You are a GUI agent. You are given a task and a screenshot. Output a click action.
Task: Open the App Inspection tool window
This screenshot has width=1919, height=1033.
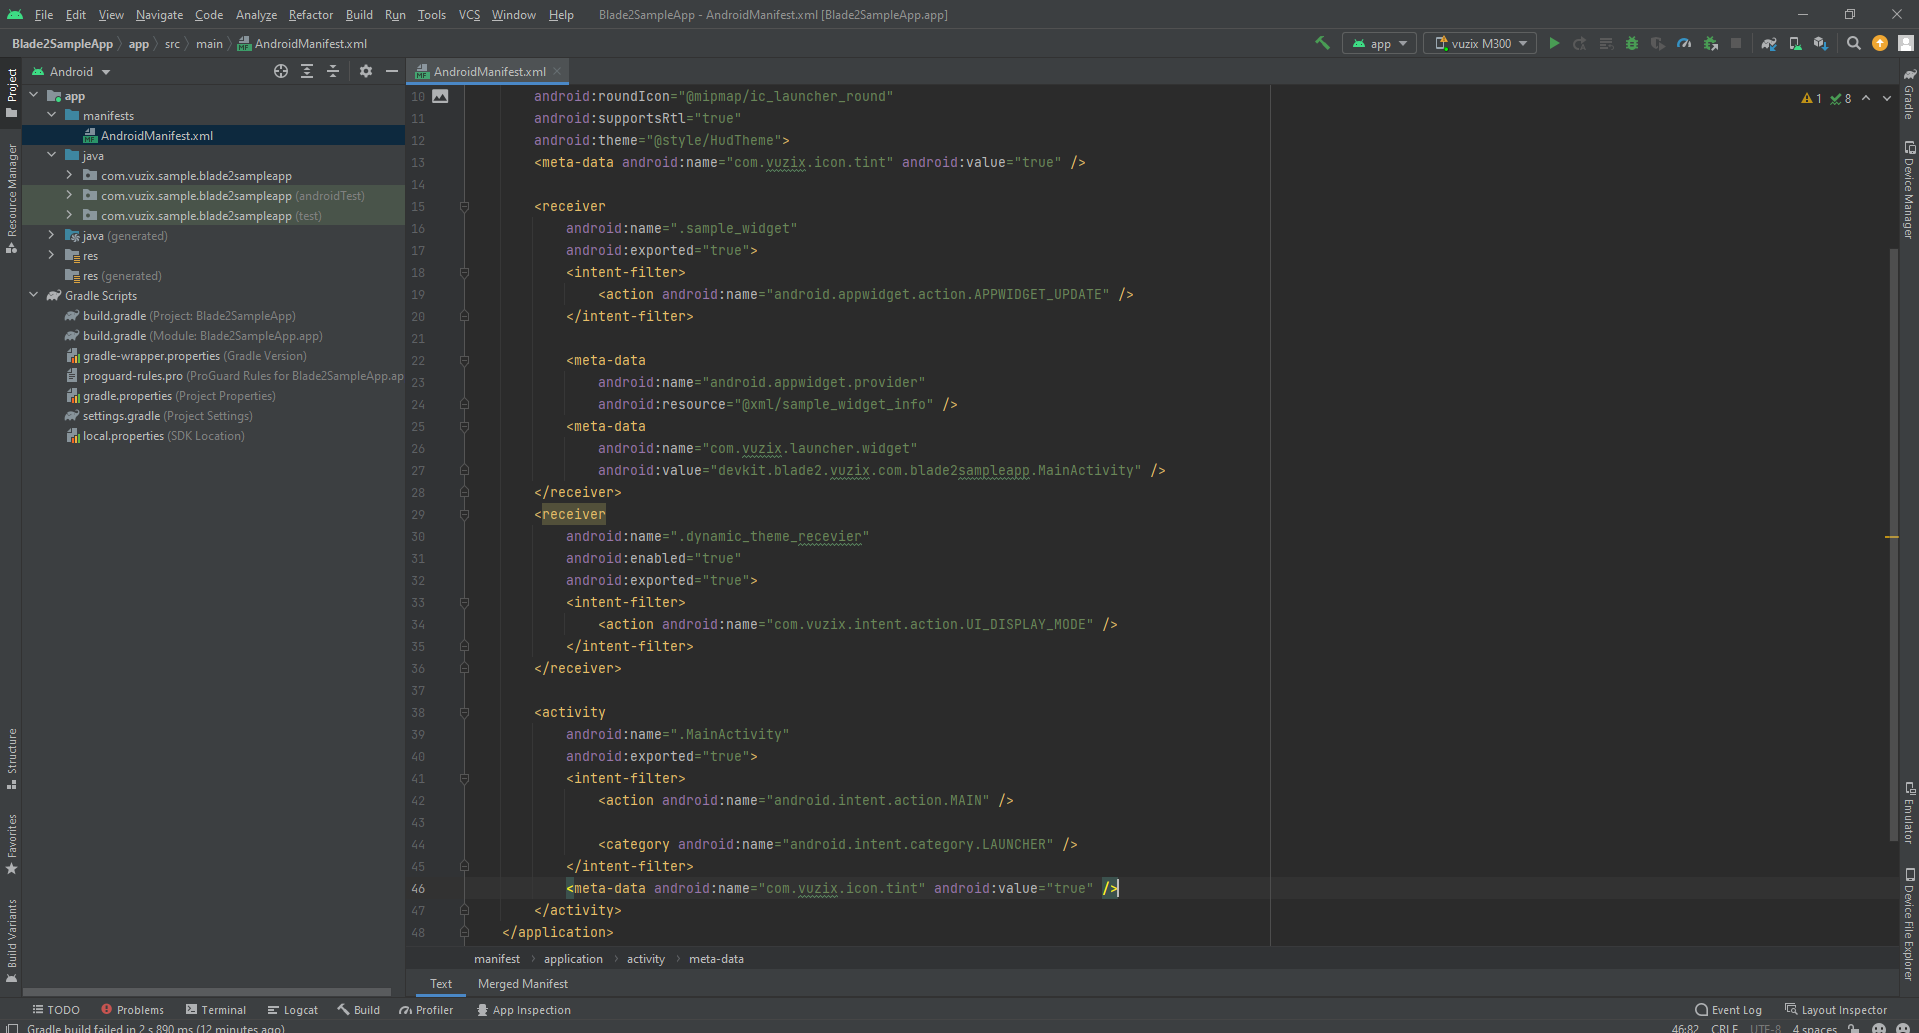coord(524,1010)
